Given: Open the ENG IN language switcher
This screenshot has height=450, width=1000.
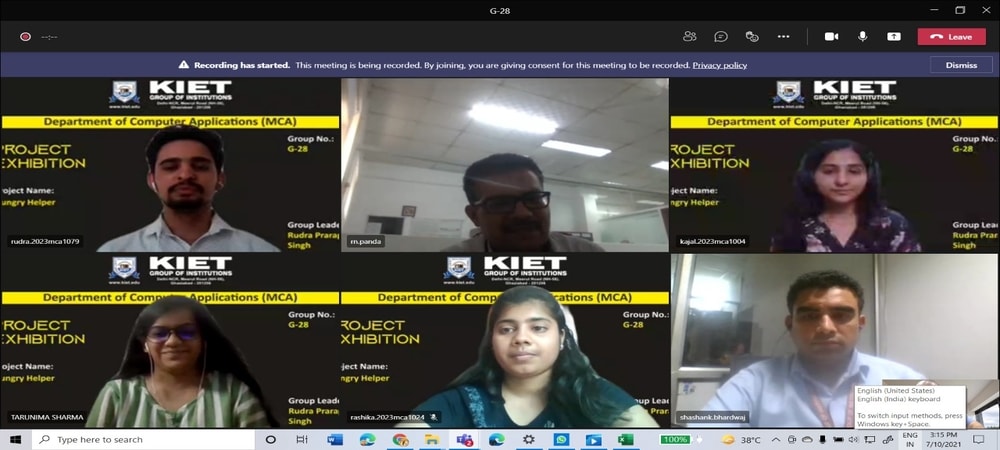Looking at the screenshot, I should click(x=910, y=440).
